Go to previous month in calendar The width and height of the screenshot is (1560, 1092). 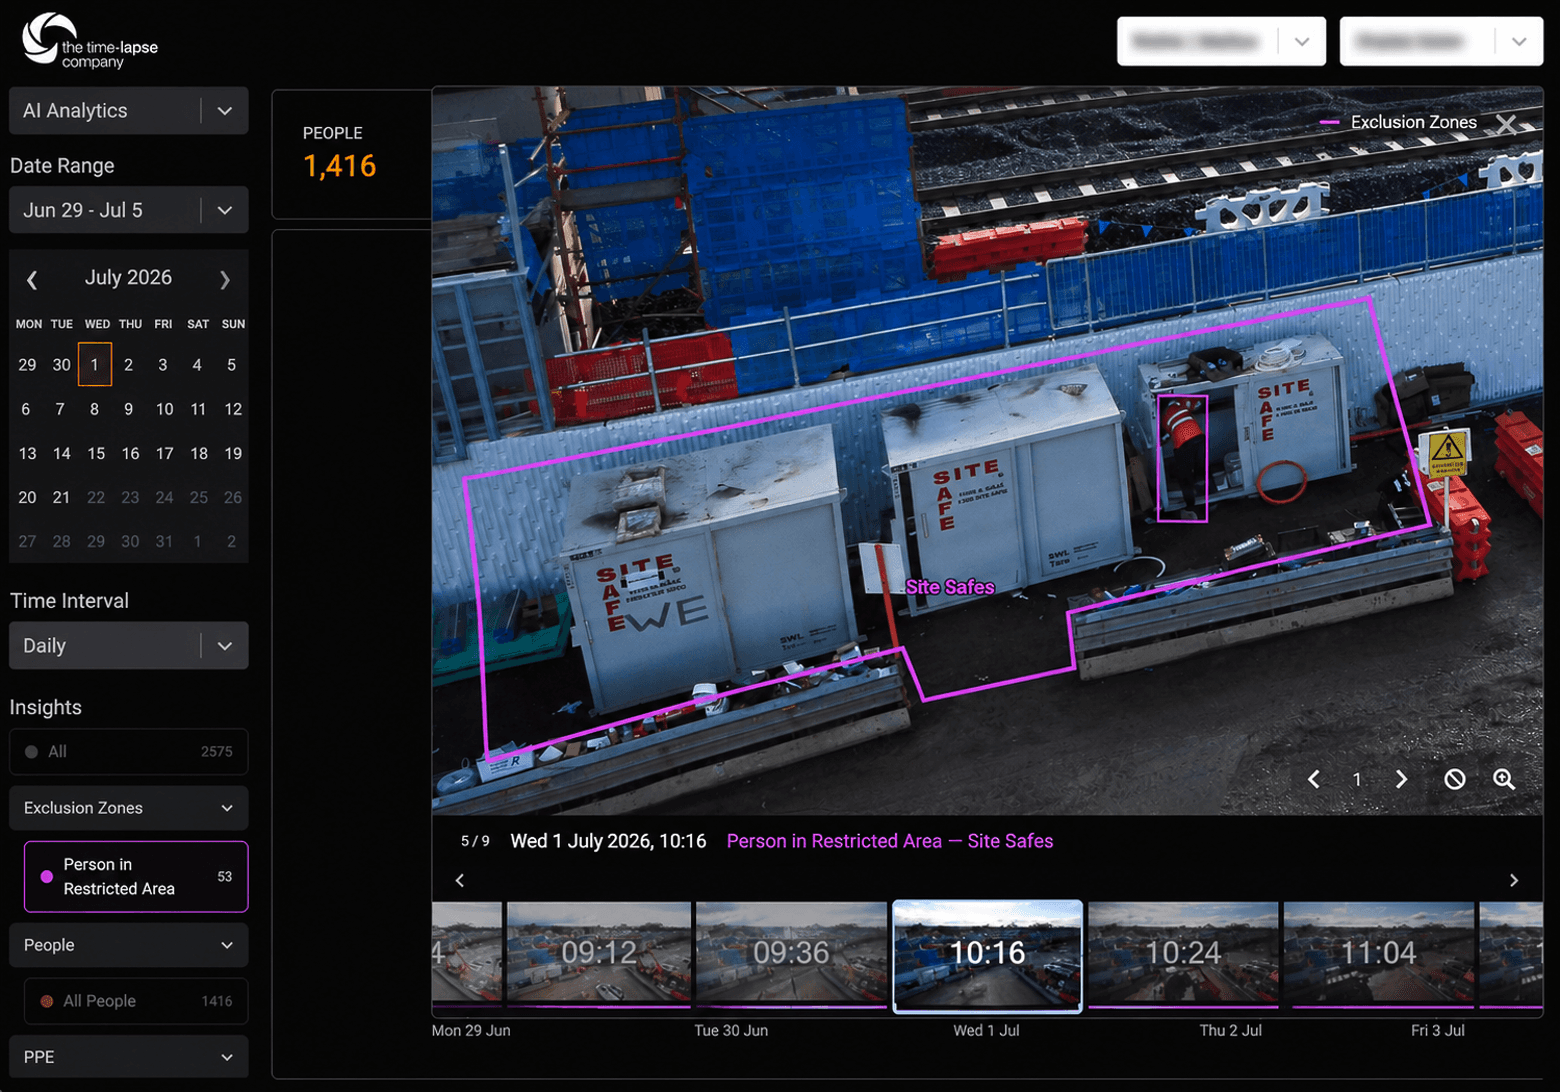[32, 280]
